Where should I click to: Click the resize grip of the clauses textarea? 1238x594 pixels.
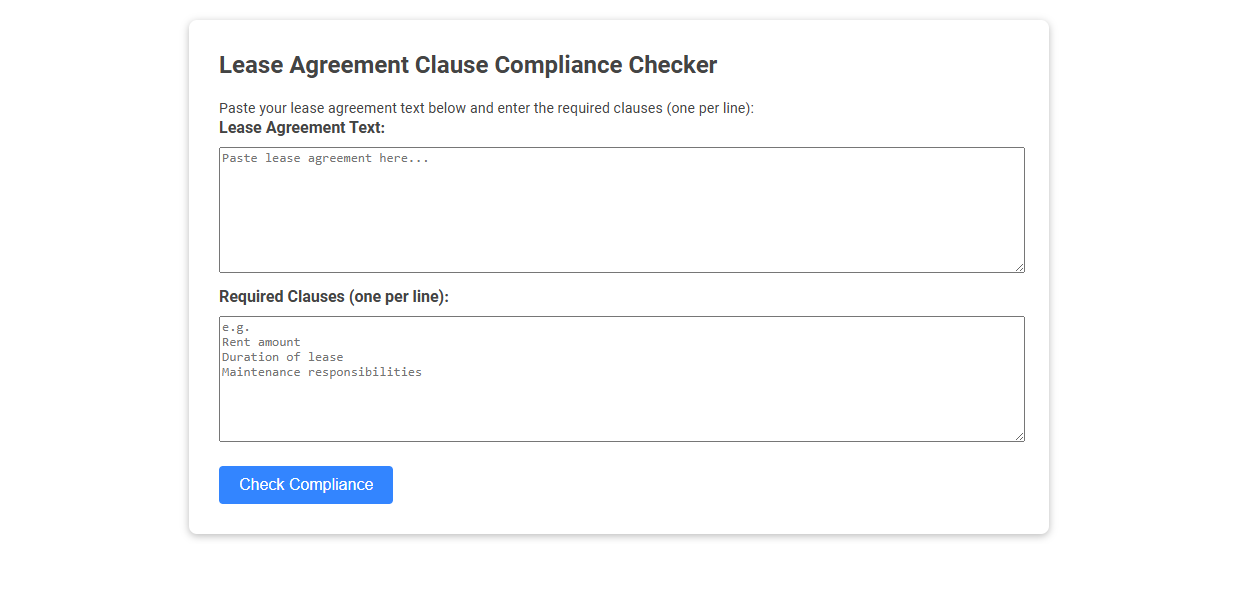[x=1019, y=434]
